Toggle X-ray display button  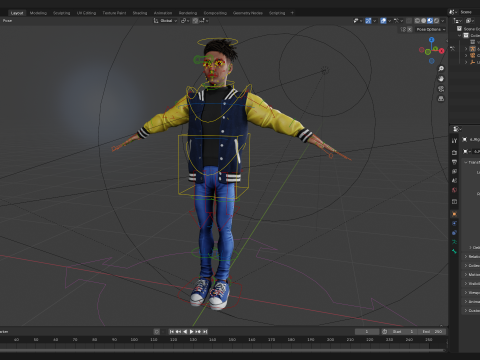pyautogui.click(x=409, y=21)
